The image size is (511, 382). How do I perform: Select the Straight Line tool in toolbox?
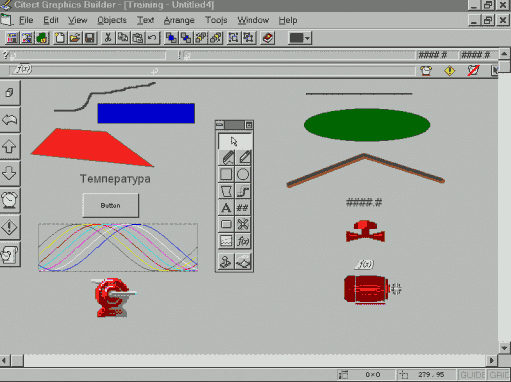tap(243, 157)
